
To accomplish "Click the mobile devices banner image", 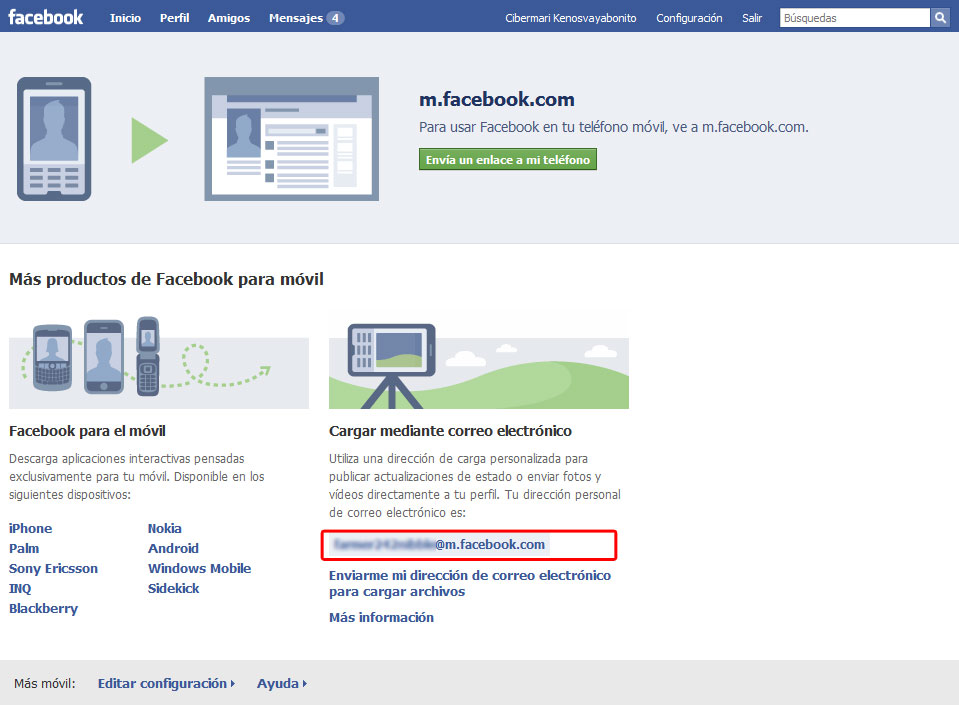I will 159,362.
